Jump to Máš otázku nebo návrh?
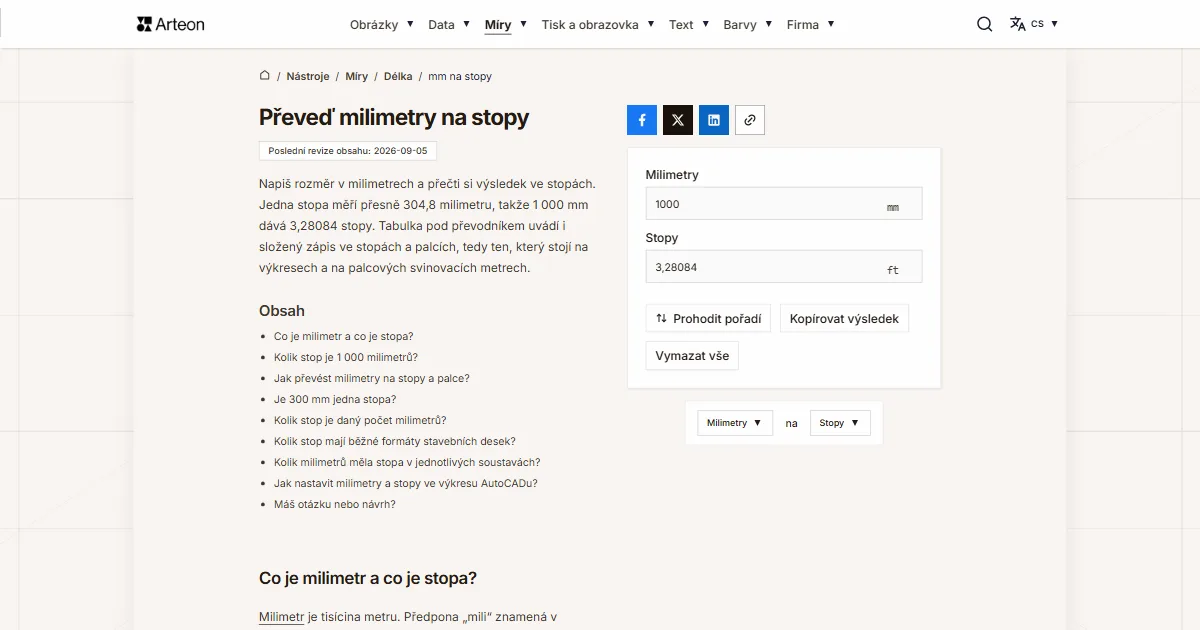 click(x=335, y=504)
